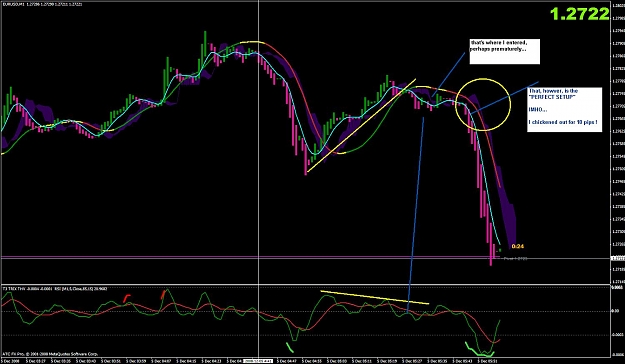This screenshot has height=364, width=625.
Task: Click the highlighted current price tag on price axis
Action: (x=617, y=258)
